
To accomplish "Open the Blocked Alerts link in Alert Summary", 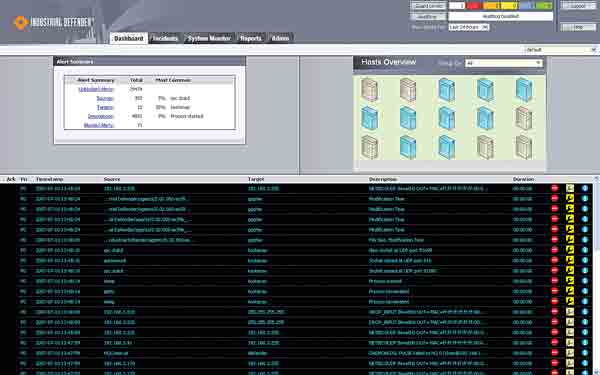I will pos(99,125).
